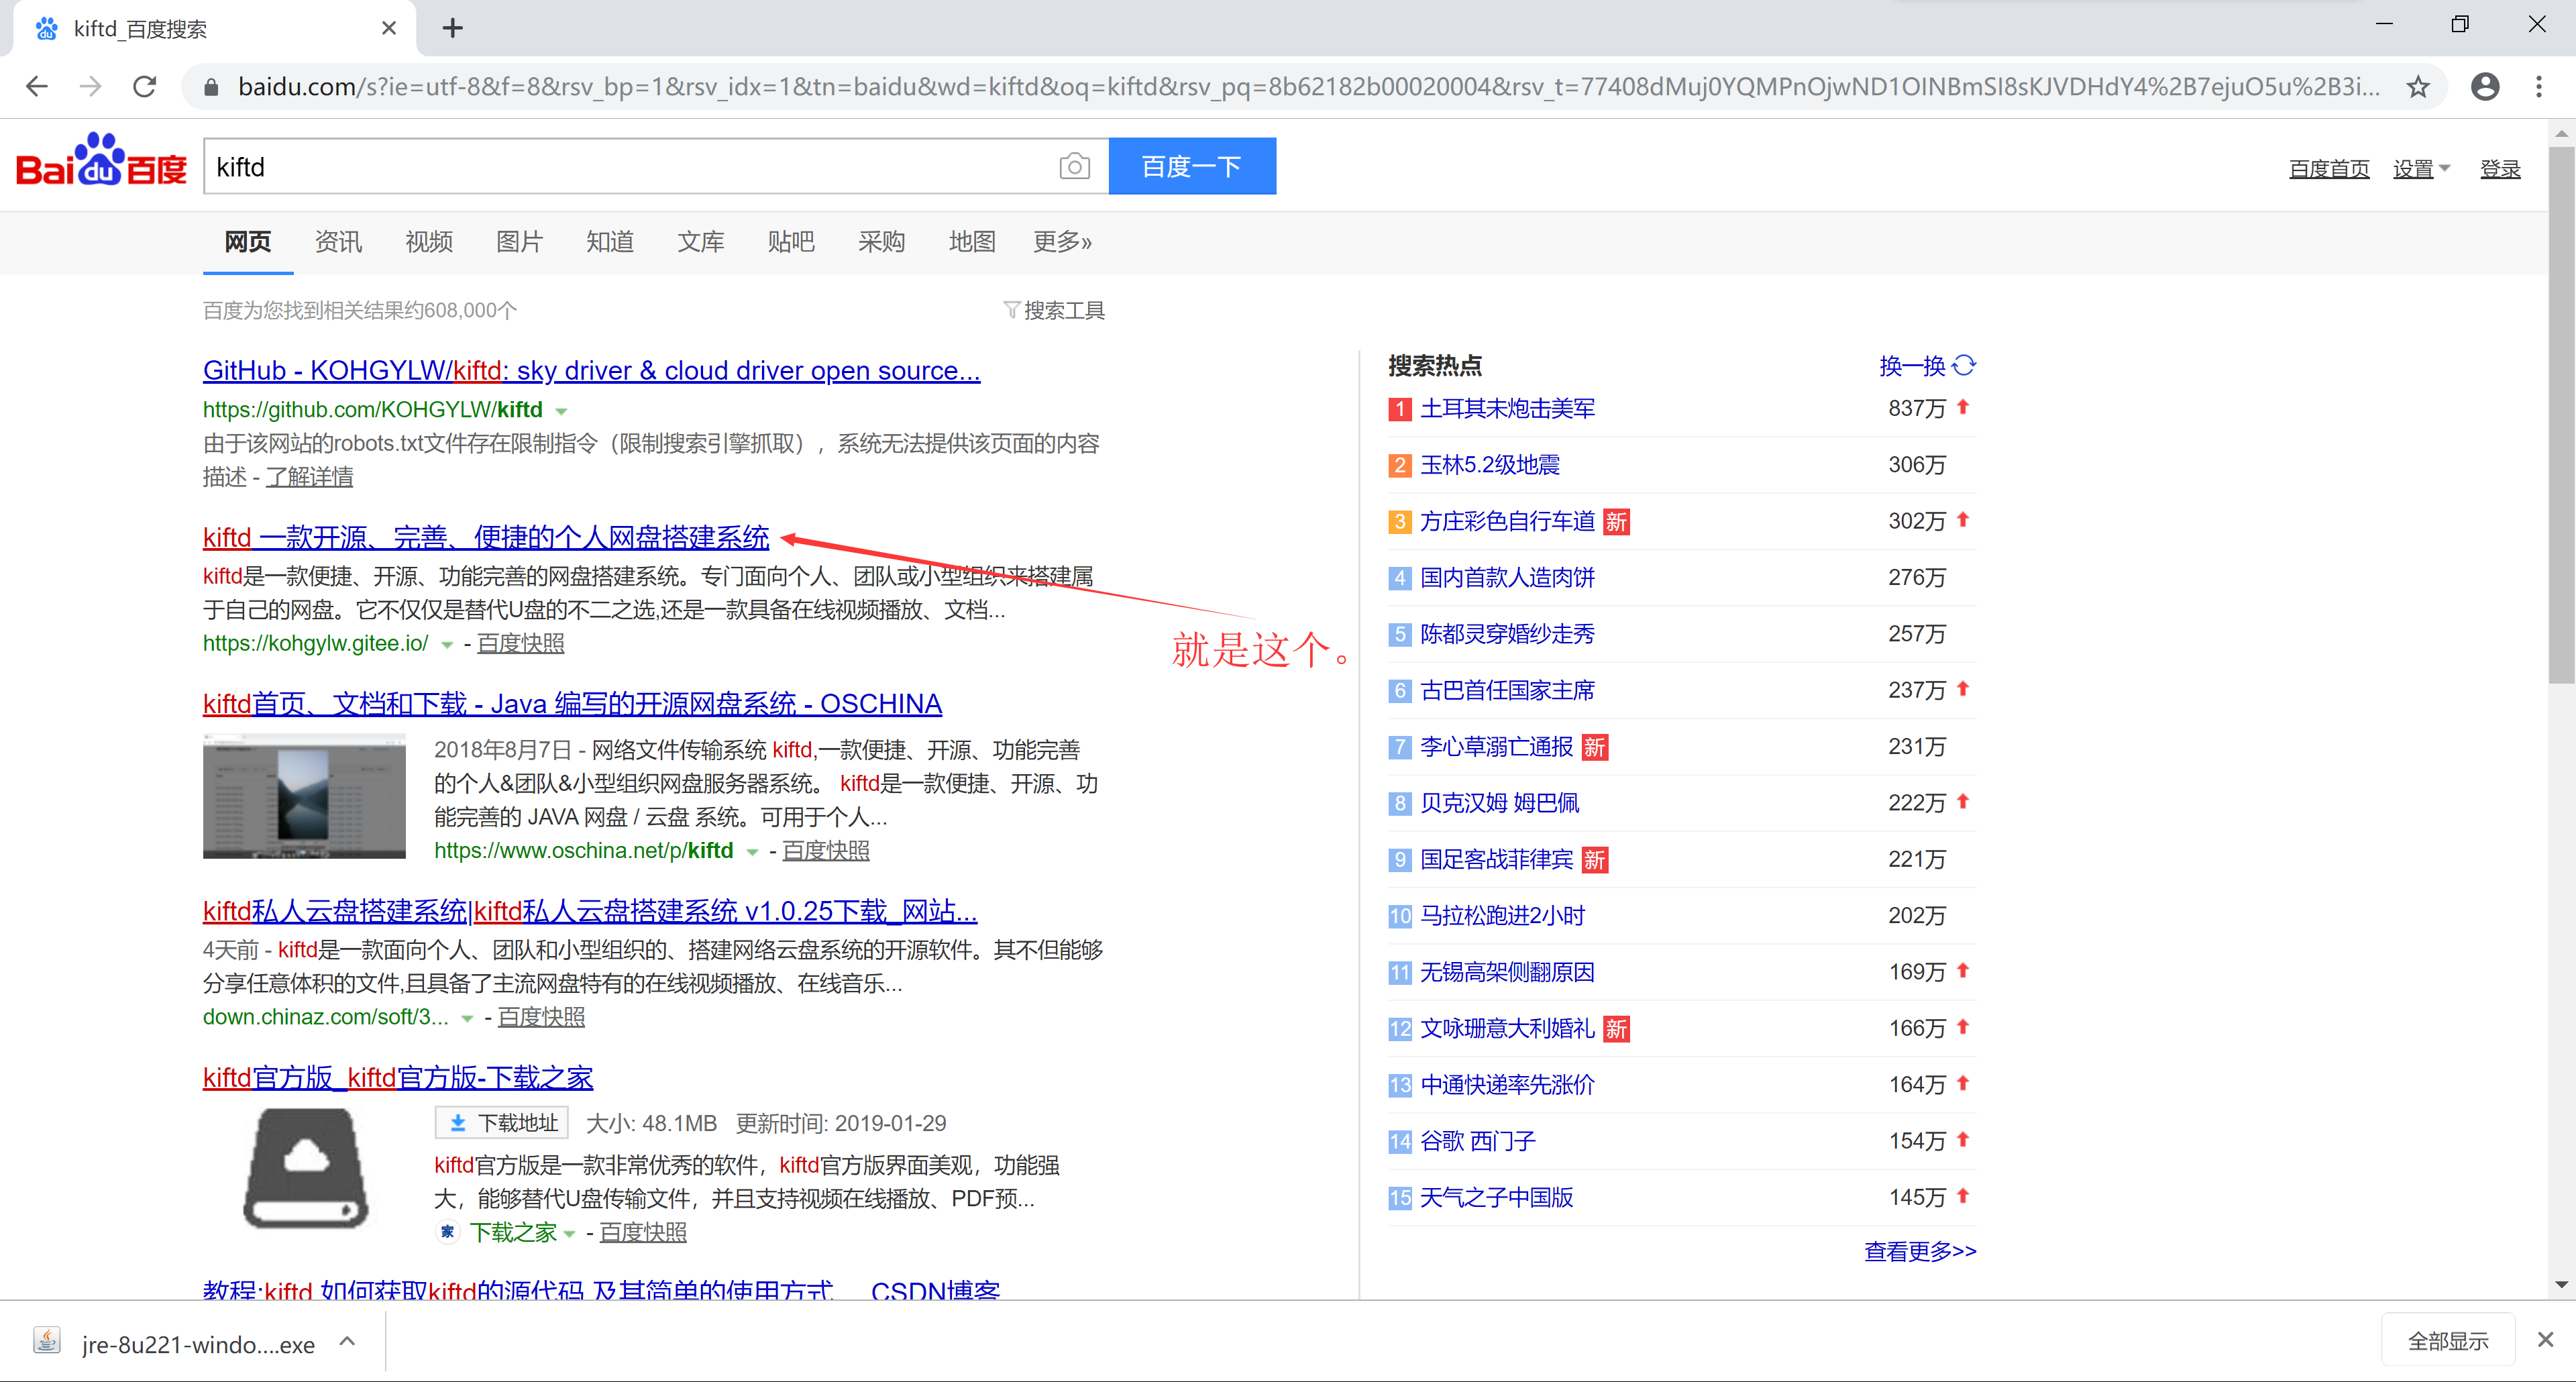Click the 百度一下 search button
This screenshot has width=2576, height=1382.
pyautogui.click(x=1192, y=166)
